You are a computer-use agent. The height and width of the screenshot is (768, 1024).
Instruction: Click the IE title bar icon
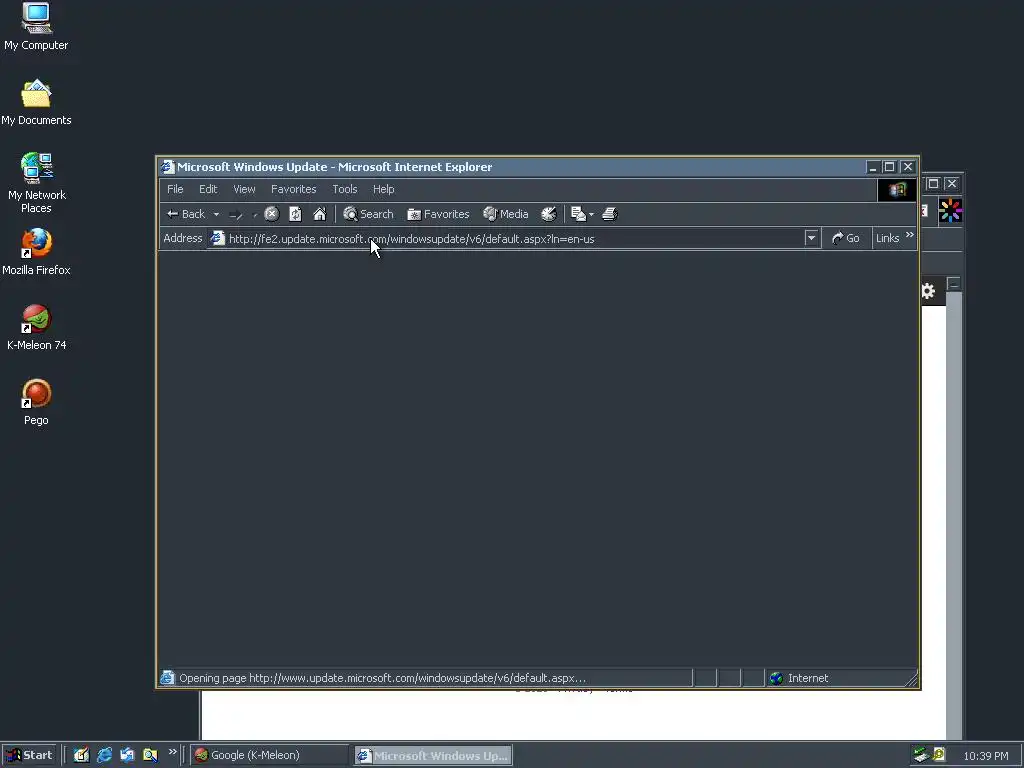point(168,167)
